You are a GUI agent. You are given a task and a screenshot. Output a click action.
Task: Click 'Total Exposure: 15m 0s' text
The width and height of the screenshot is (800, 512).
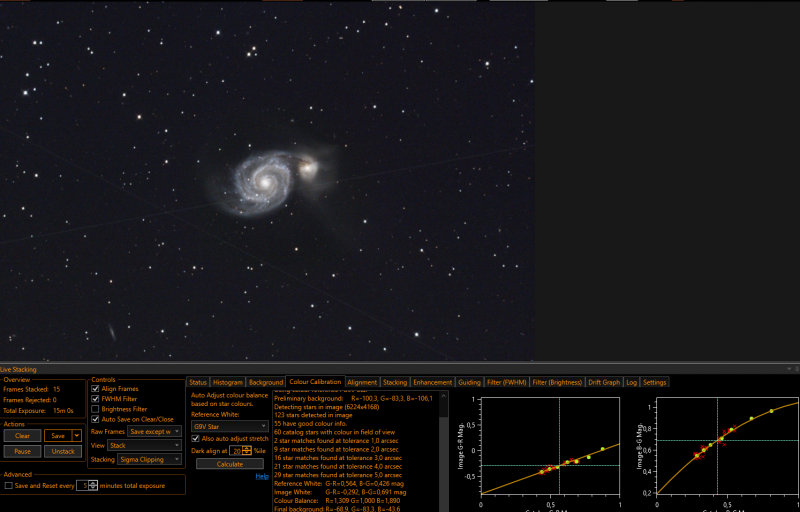[x=38, y=411]
